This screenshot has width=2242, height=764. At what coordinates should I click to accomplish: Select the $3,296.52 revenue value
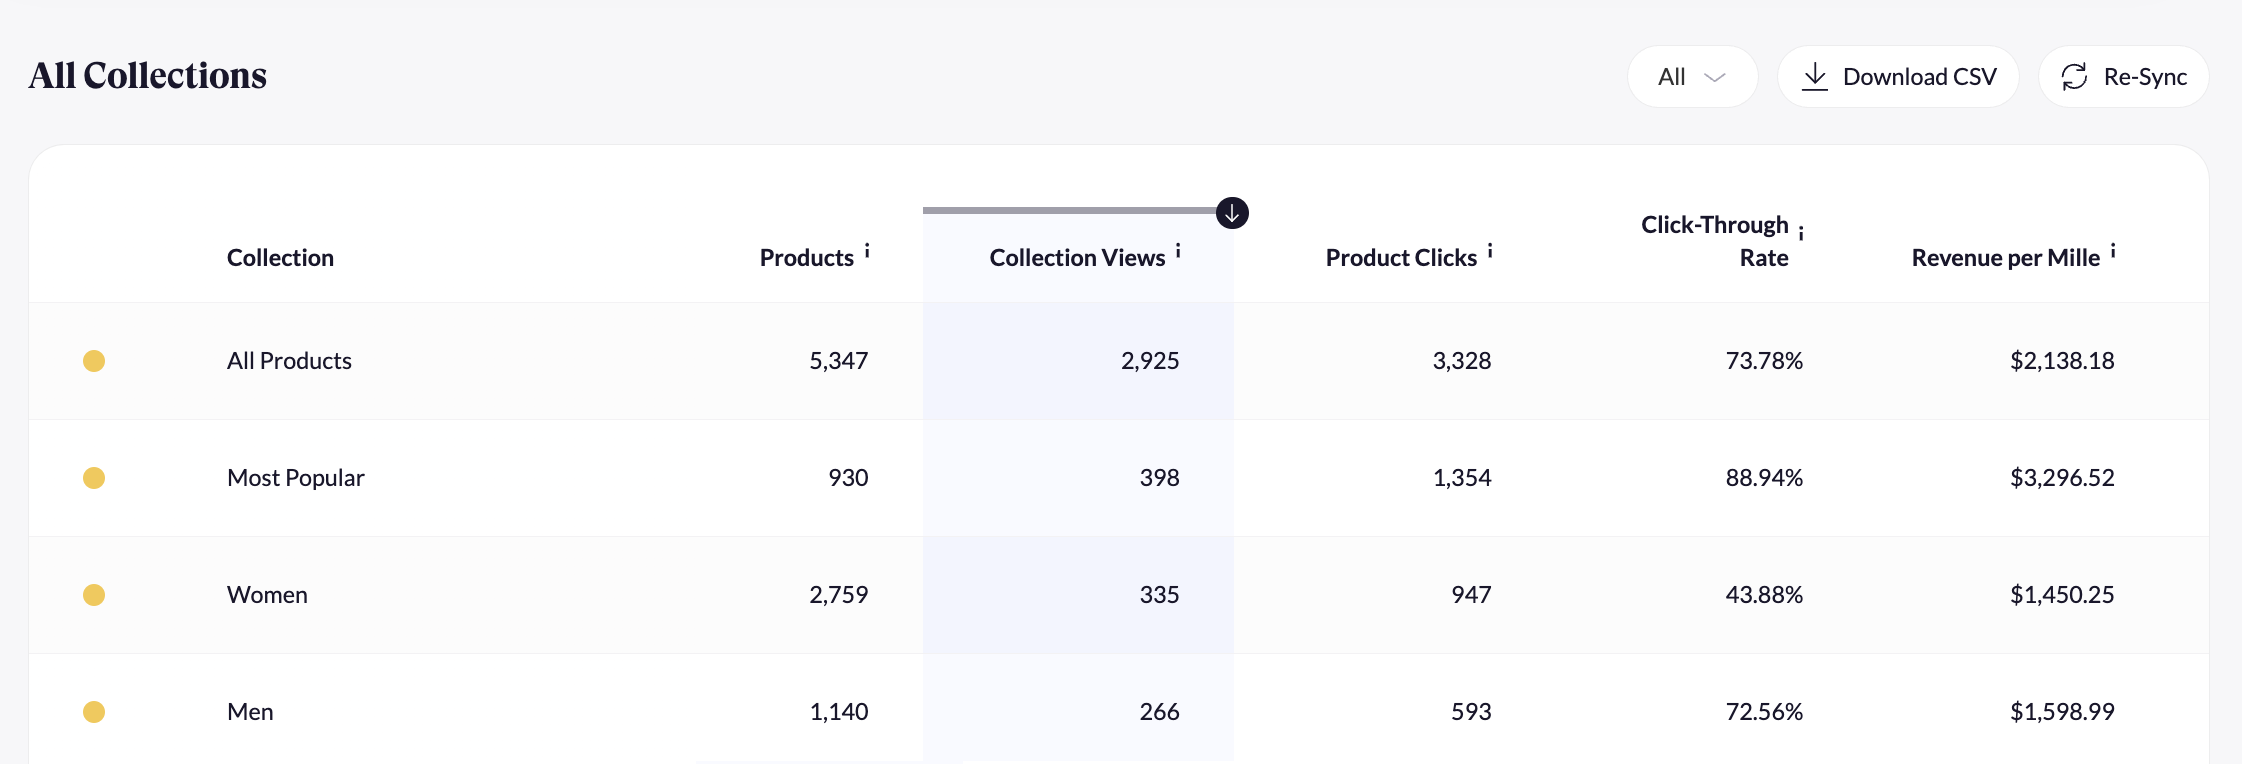[2062, 478]
